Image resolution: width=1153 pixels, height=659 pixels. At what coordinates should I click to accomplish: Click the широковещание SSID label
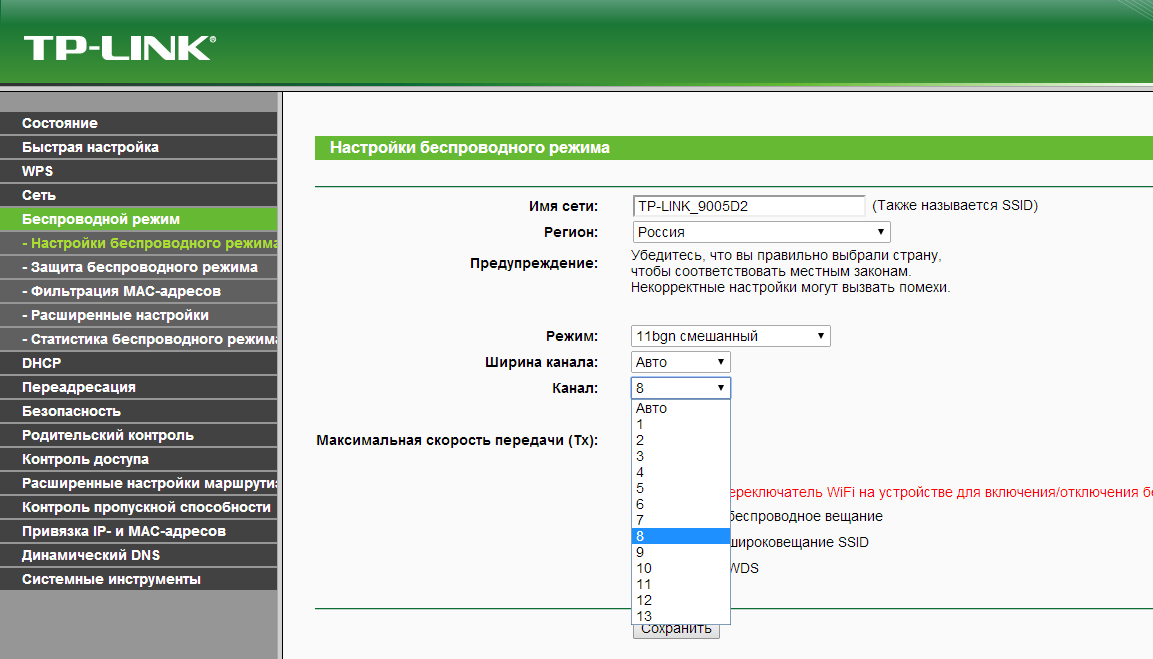point(800,542)
